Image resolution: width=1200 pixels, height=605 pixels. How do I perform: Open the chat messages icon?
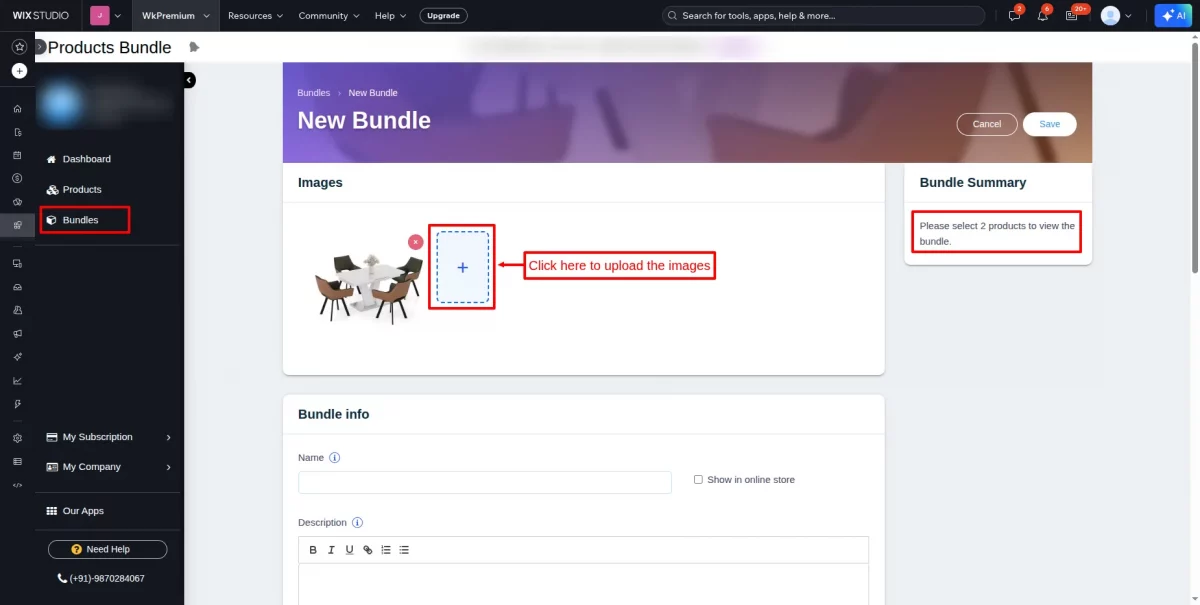click(x=1012, y=15)
